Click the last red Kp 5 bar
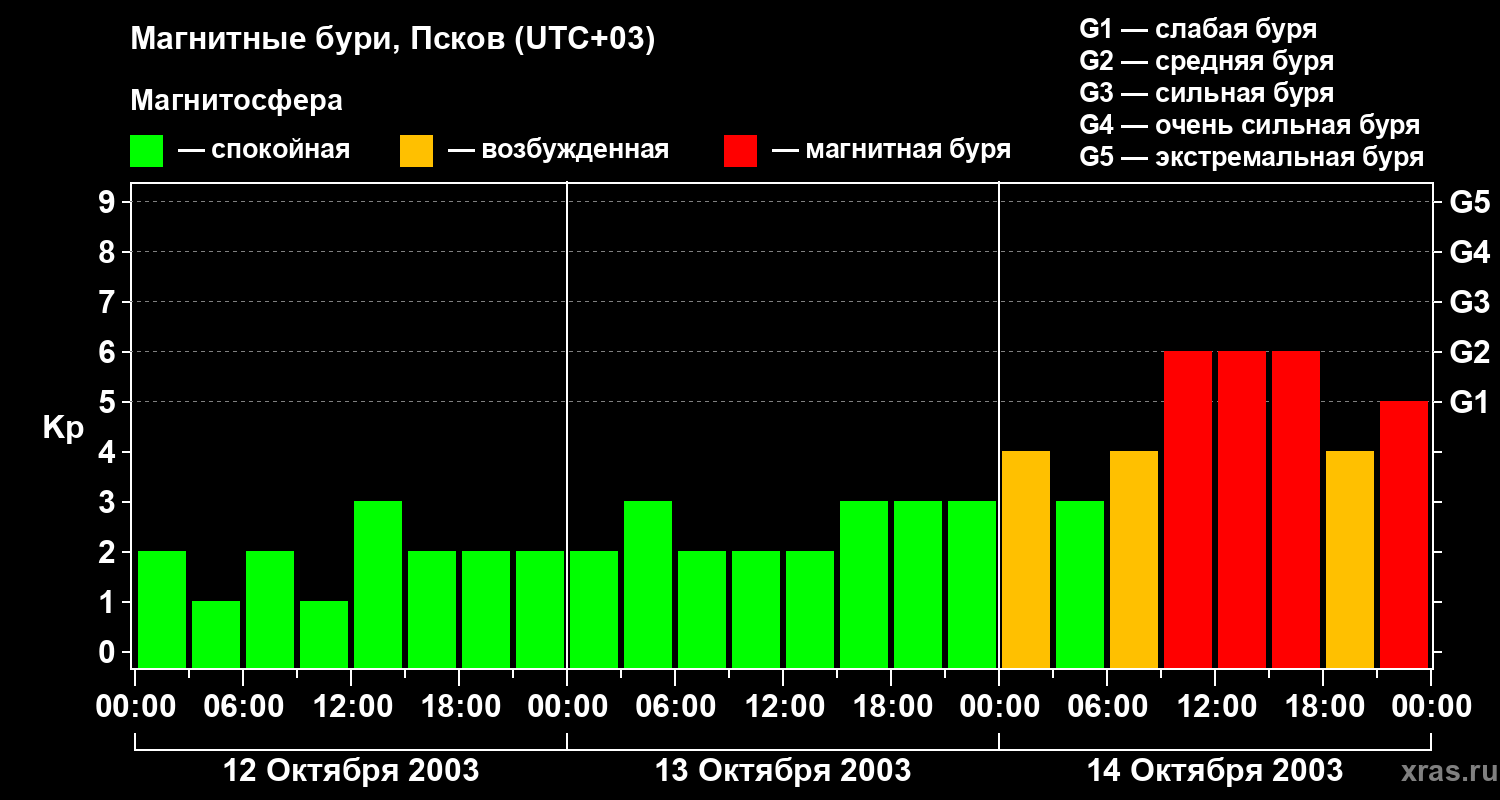 click(1404, 534)
